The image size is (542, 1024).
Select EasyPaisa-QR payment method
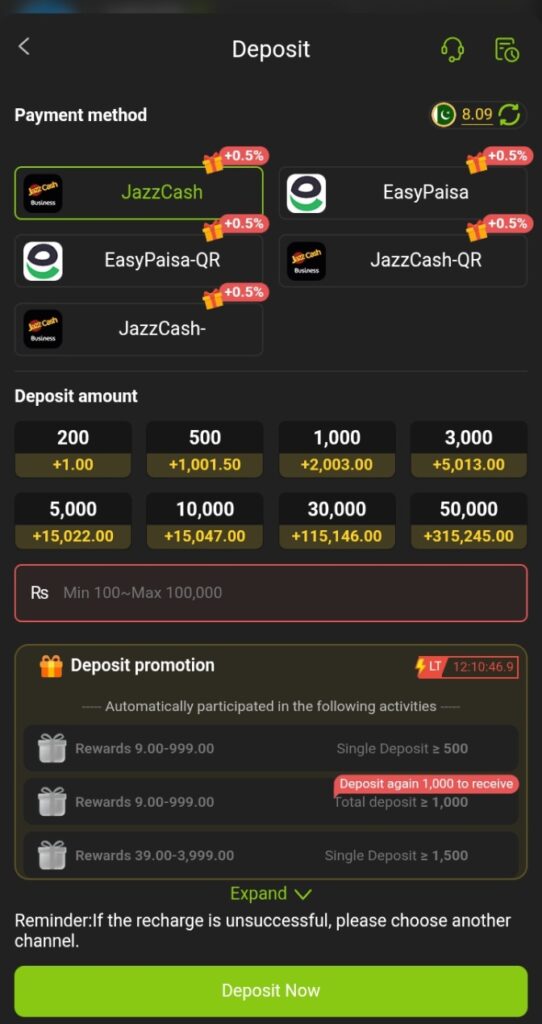(x=139, y=261)
